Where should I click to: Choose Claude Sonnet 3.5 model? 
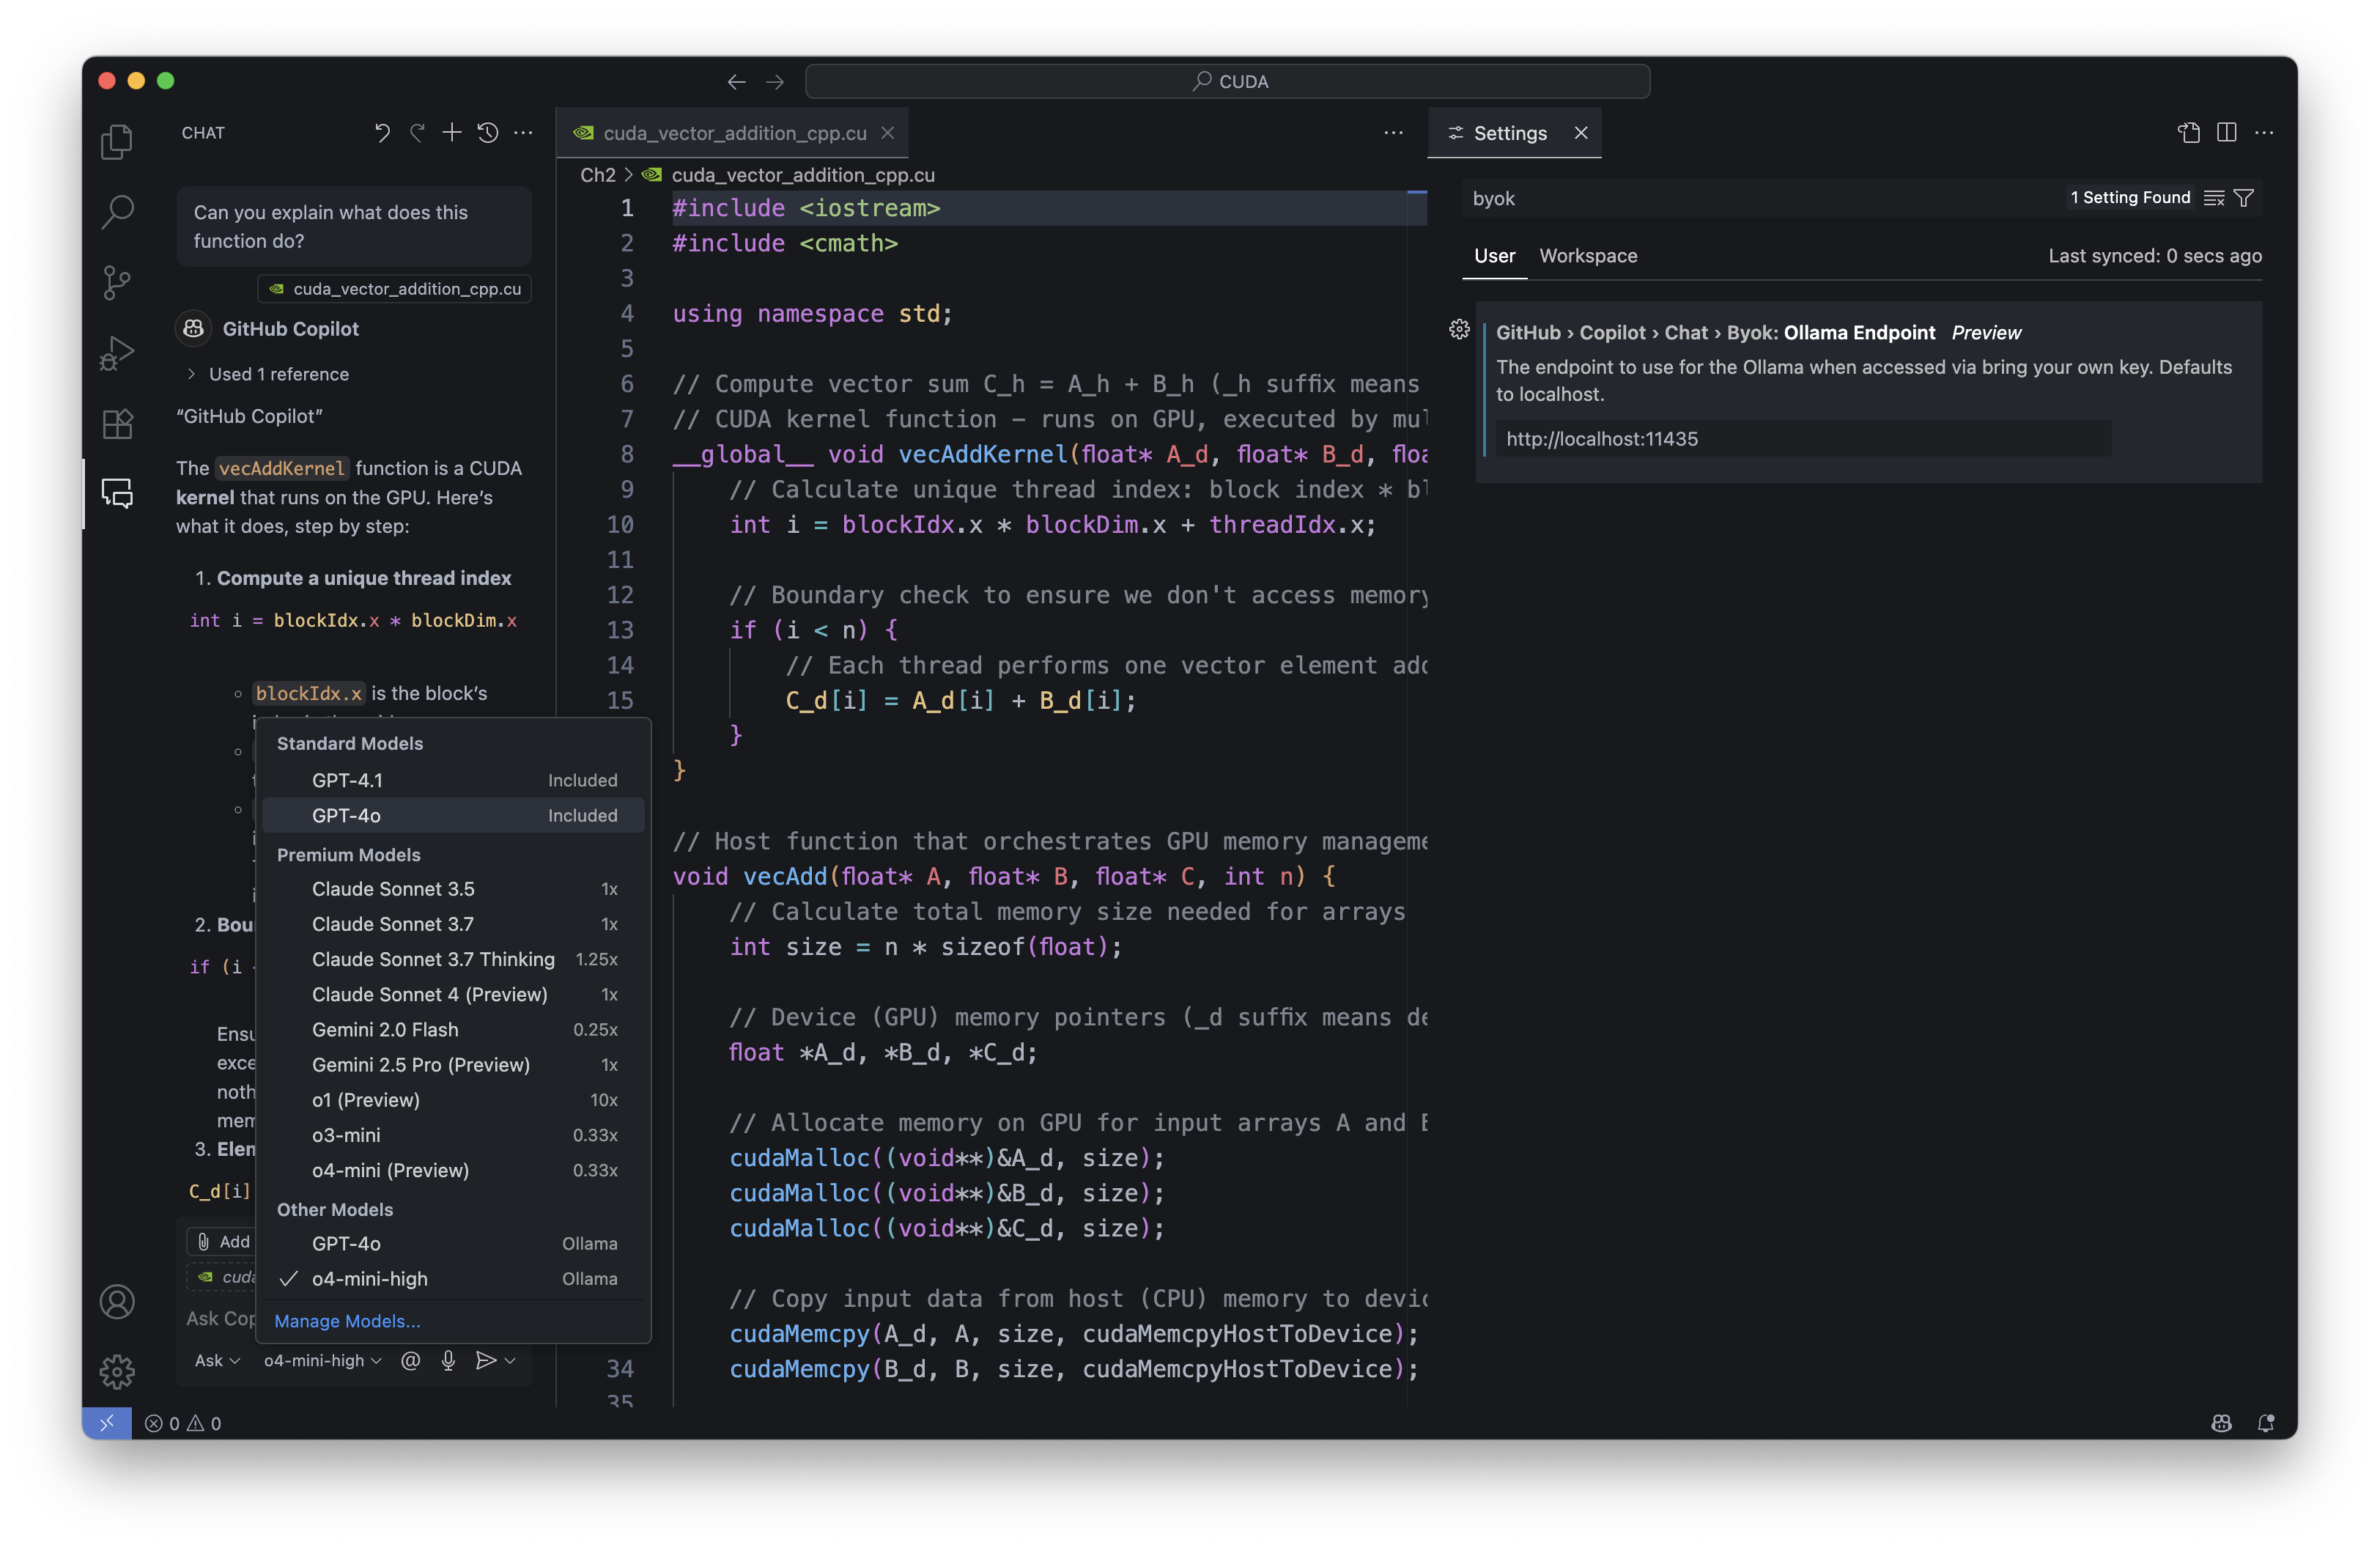click(x=453, y=889)
